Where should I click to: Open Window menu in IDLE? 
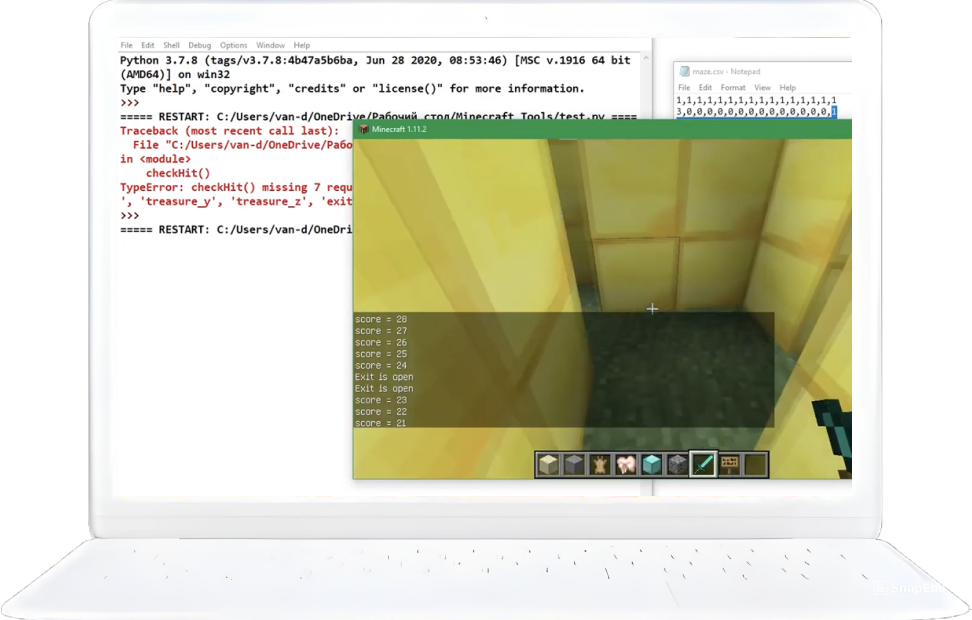pos(270,45)
